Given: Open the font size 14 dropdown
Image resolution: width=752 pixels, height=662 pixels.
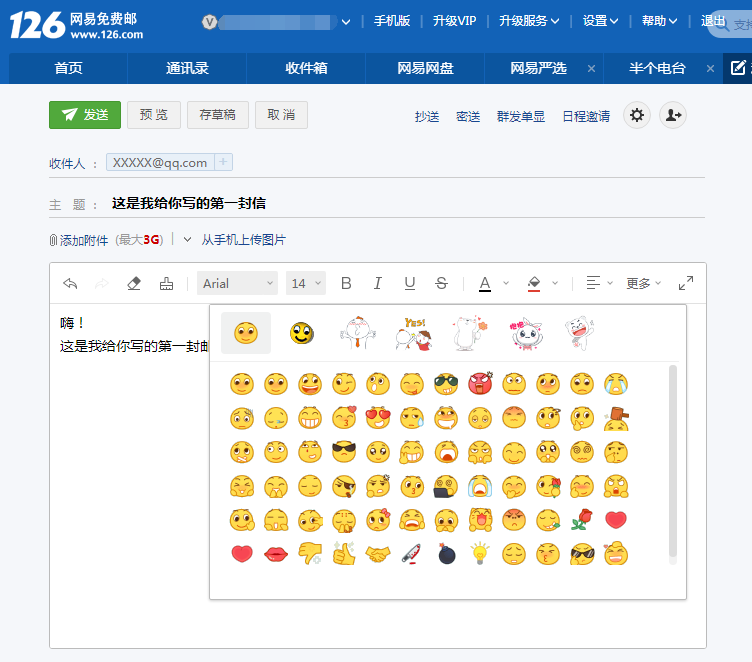Looking at the screenshot, I should [305, 284].
